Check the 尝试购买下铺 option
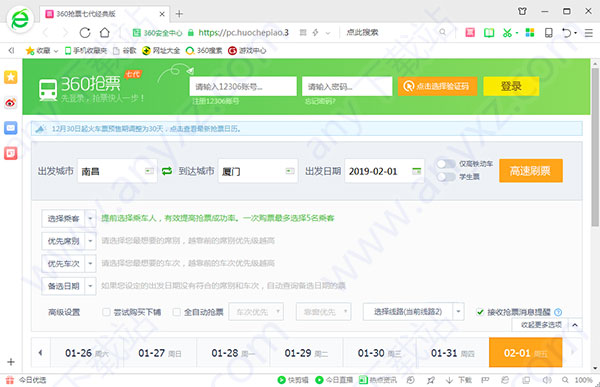This screenshot has height=387, width=600. [106, 312]
